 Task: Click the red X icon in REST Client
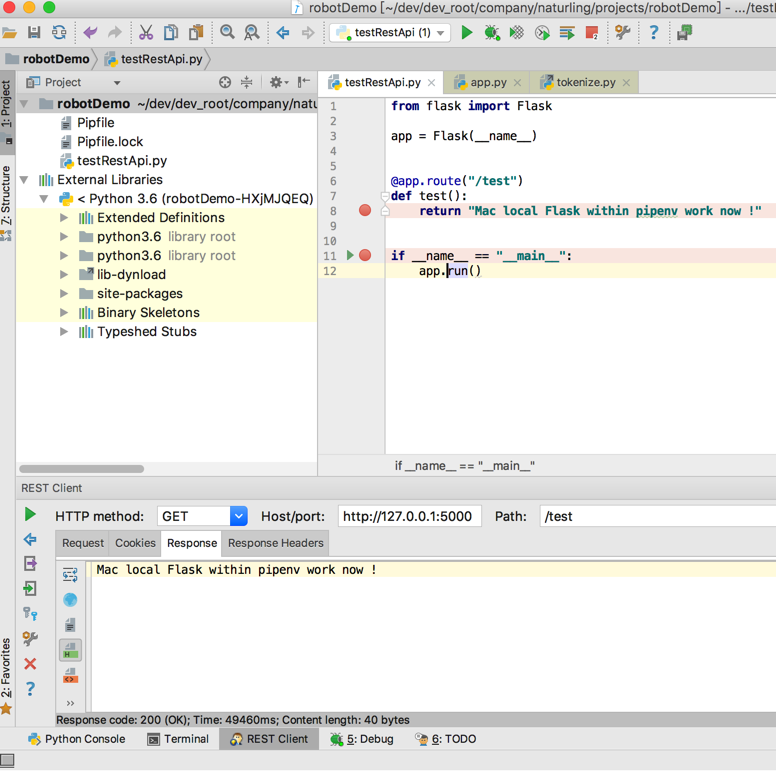30,663
